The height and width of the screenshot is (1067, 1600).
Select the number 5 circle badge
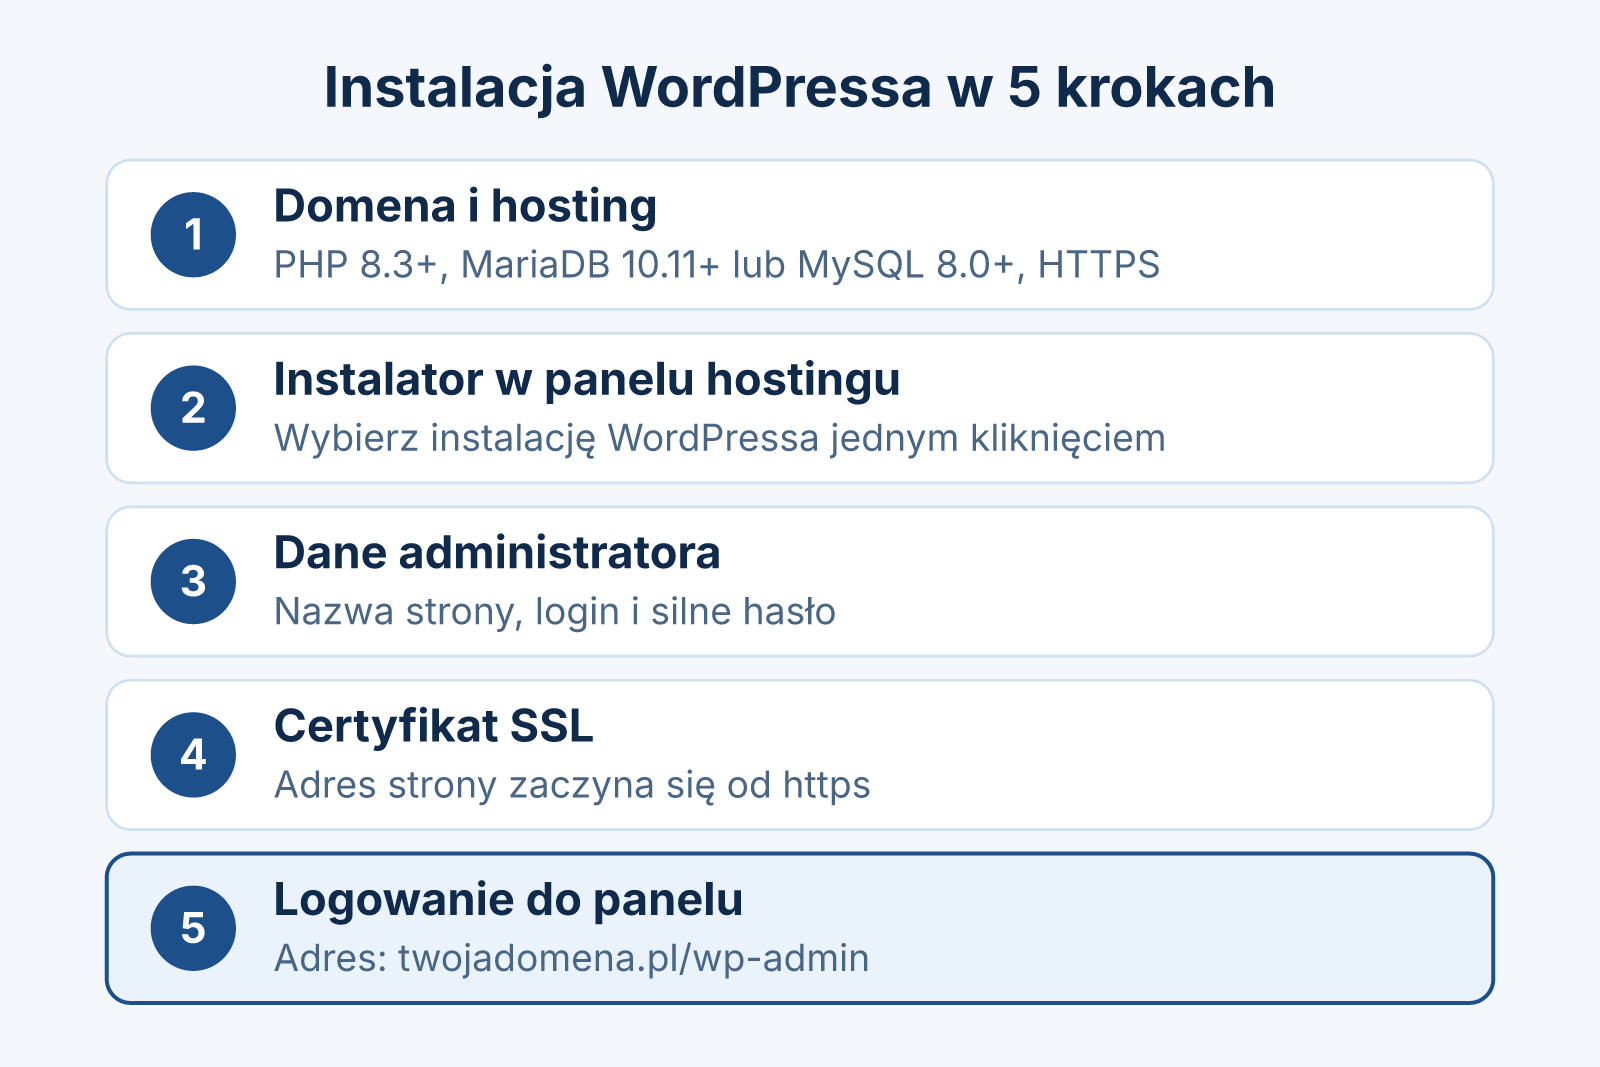click(x=193, y=928)
